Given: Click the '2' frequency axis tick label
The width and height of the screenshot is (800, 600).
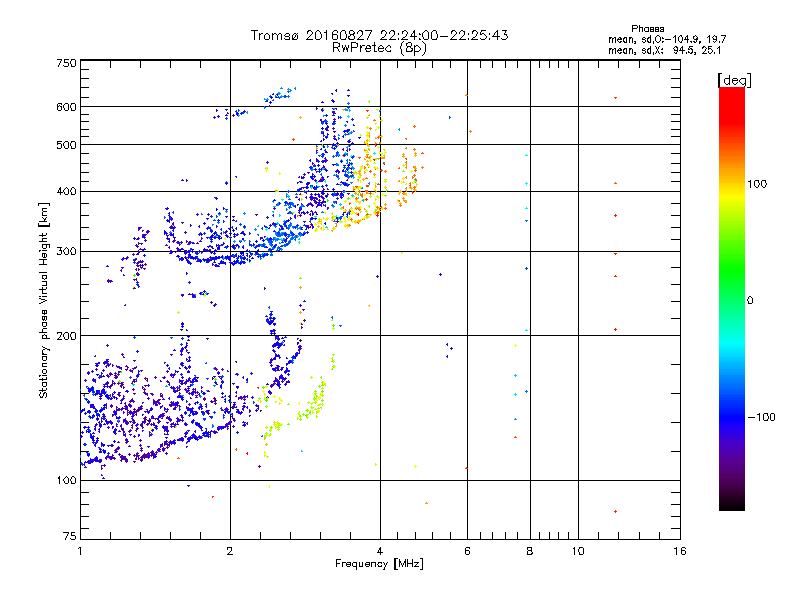Looking at the screenshot, I should click(230, 551).
